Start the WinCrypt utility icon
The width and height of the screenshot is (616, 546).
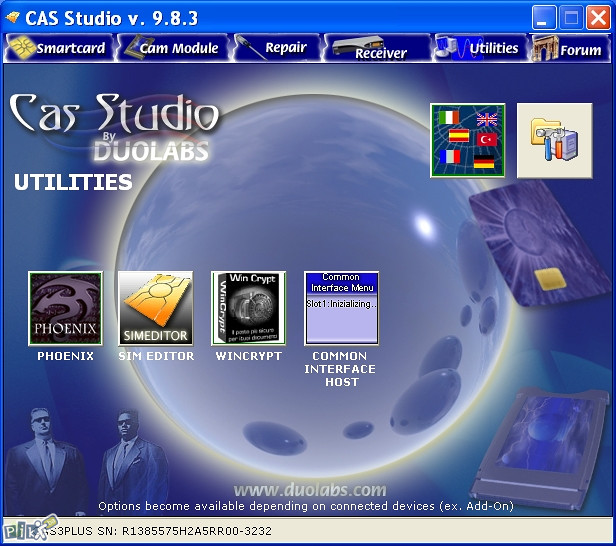point(248,309)
